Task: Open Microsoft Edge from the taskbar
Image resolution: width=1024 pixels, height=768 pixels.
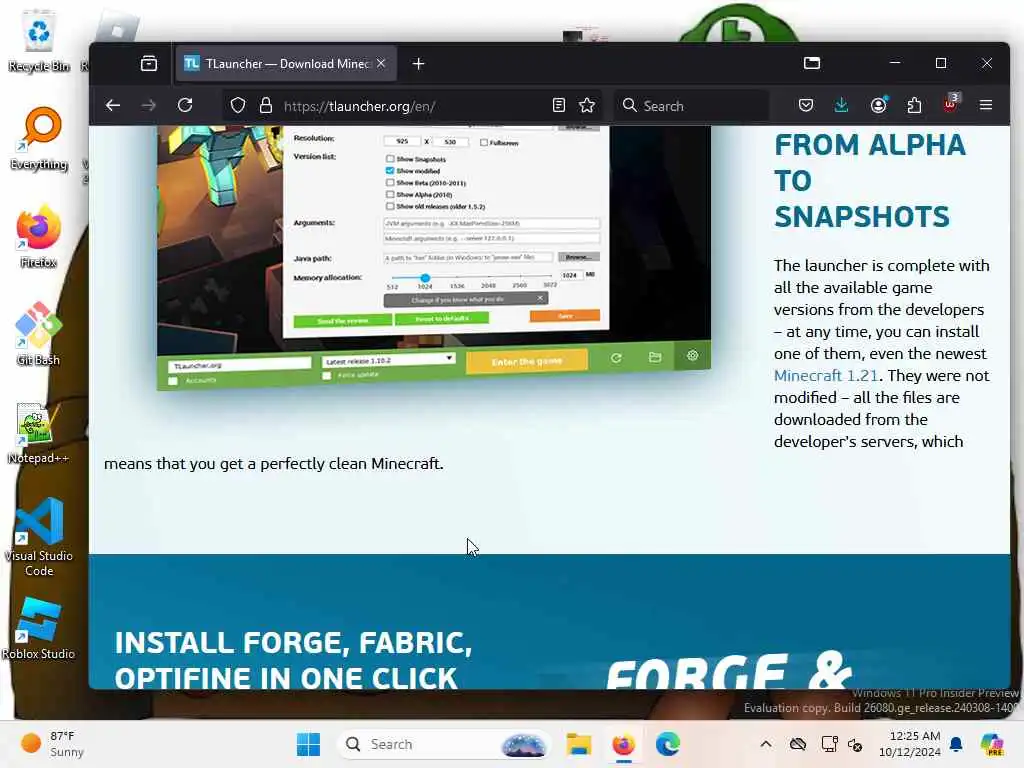Action: coord(667,744)
